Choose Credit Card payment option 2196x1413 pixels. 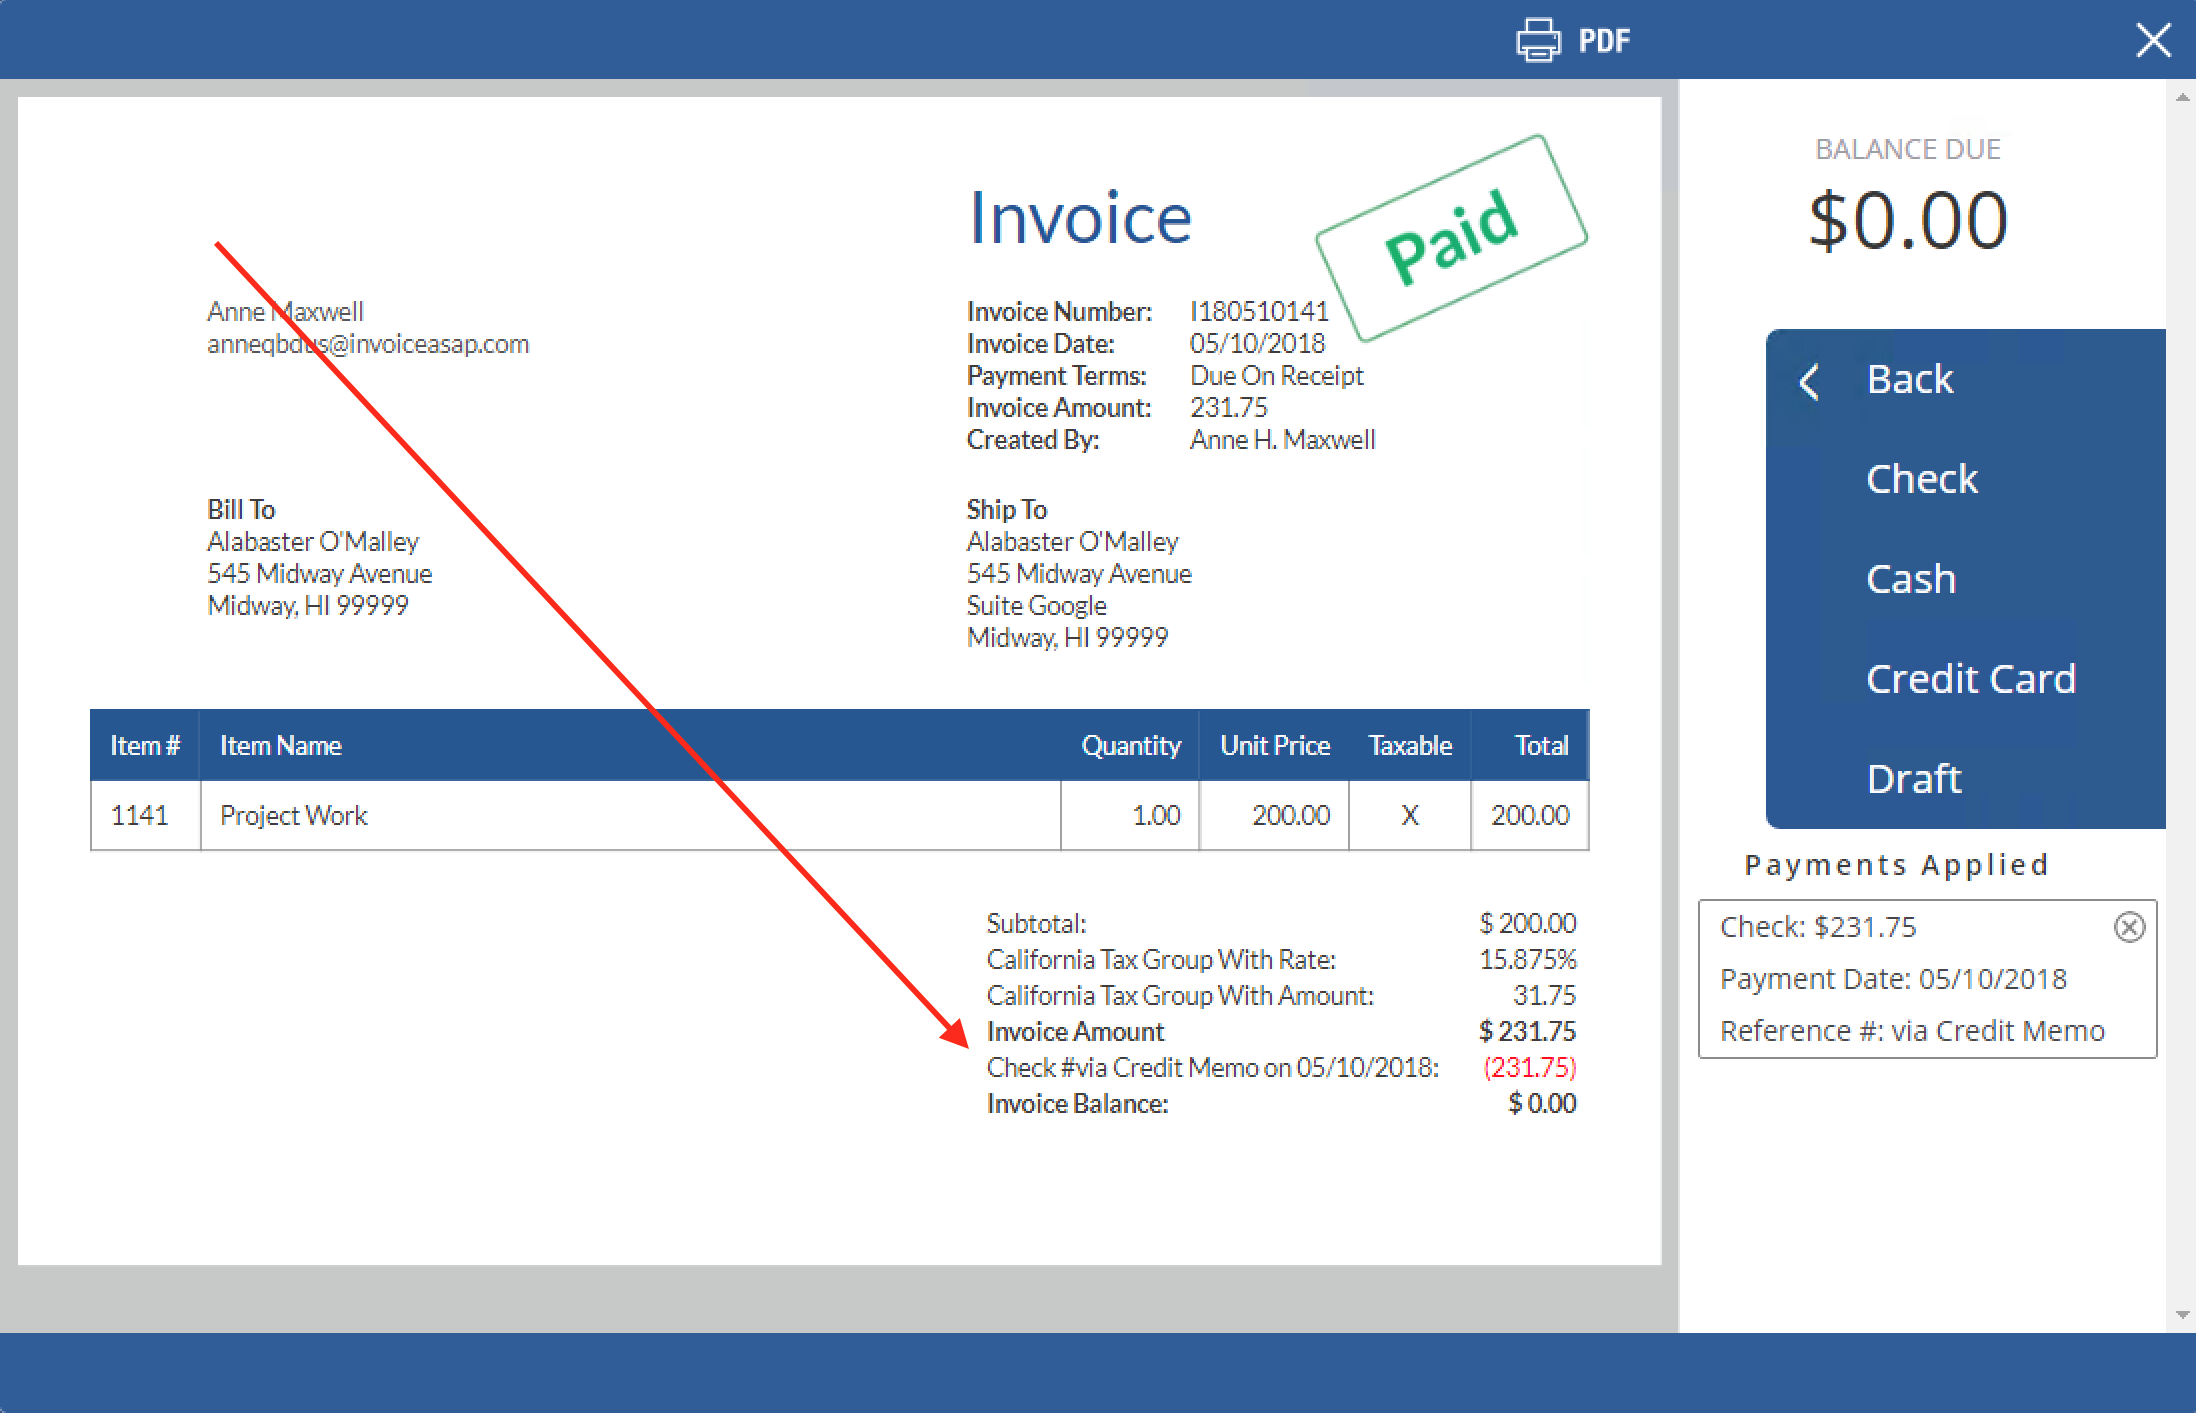(x=1971, y=678)
